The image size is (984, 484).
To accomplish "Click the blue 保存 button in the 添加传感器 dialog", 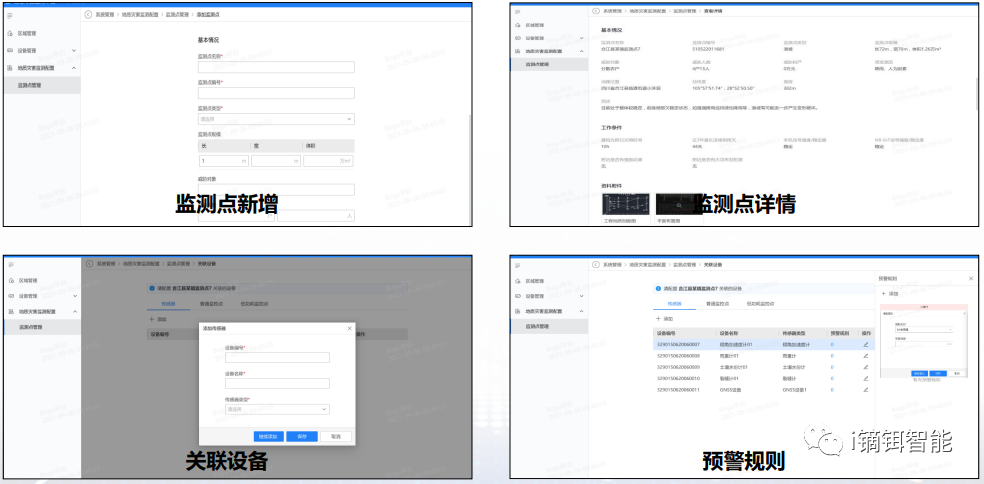I will pos(301,436).
